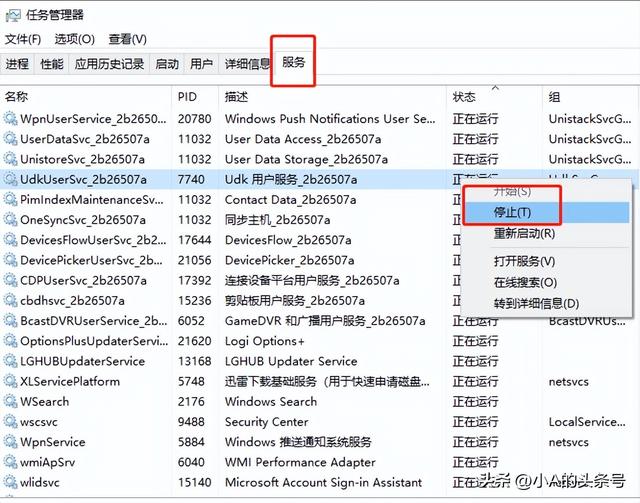Open the 查看(V) menu
640x503 pixels.
pos(127,39)
